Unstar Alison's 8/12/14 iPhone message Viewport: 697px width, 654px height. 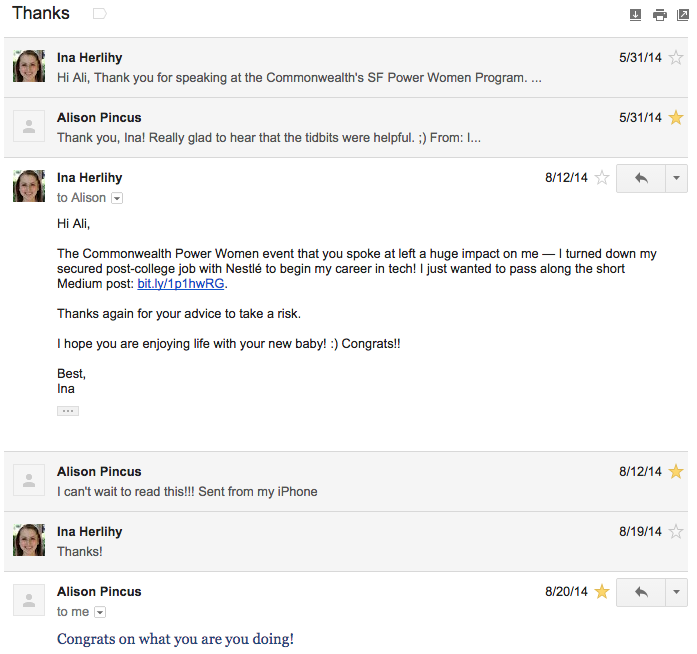677,472
